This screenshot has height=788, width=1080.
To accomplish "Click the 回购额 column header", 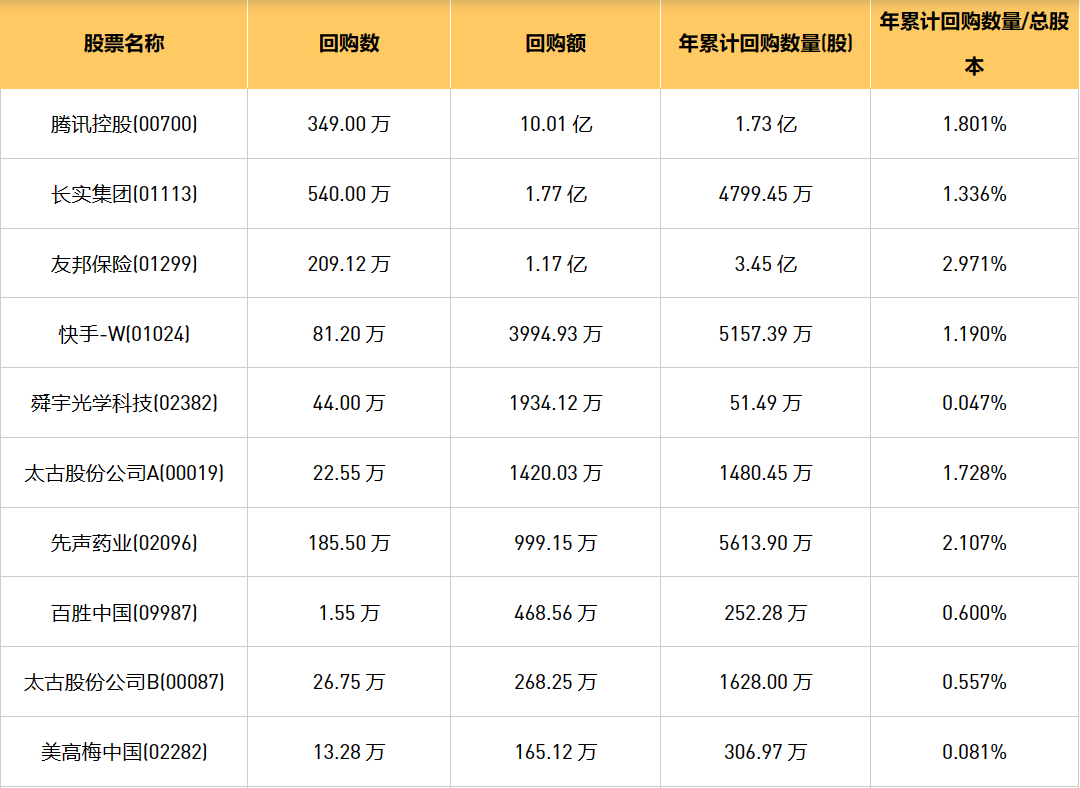I will click(555, 44).
